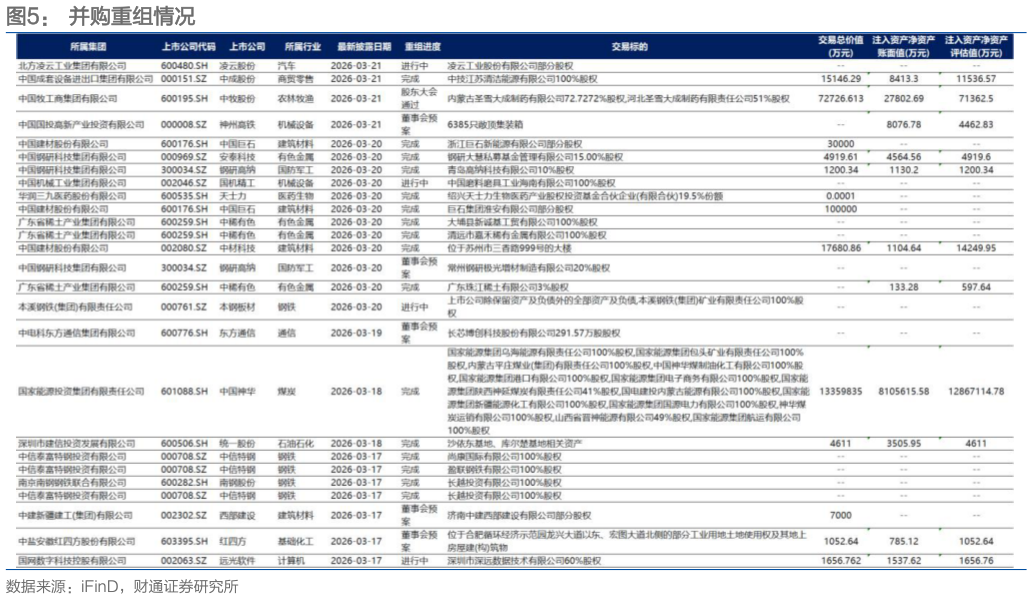The height and width of the screenshot is (599, 1032).
Task: Click the 上市公司代码 column header
Action: (x=188, y=47)
